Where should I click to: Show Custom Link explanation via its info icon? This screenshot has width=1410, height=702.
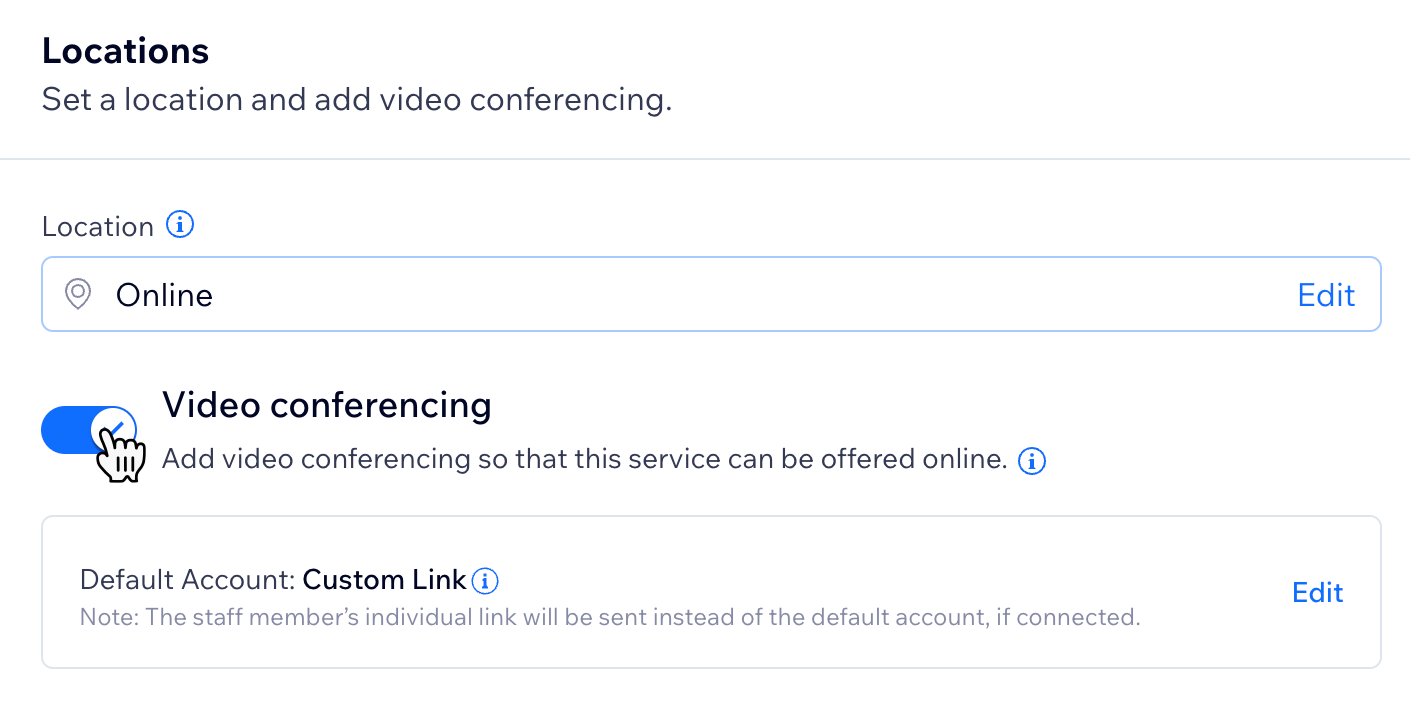pyautogui.click(x=486, y=580)
